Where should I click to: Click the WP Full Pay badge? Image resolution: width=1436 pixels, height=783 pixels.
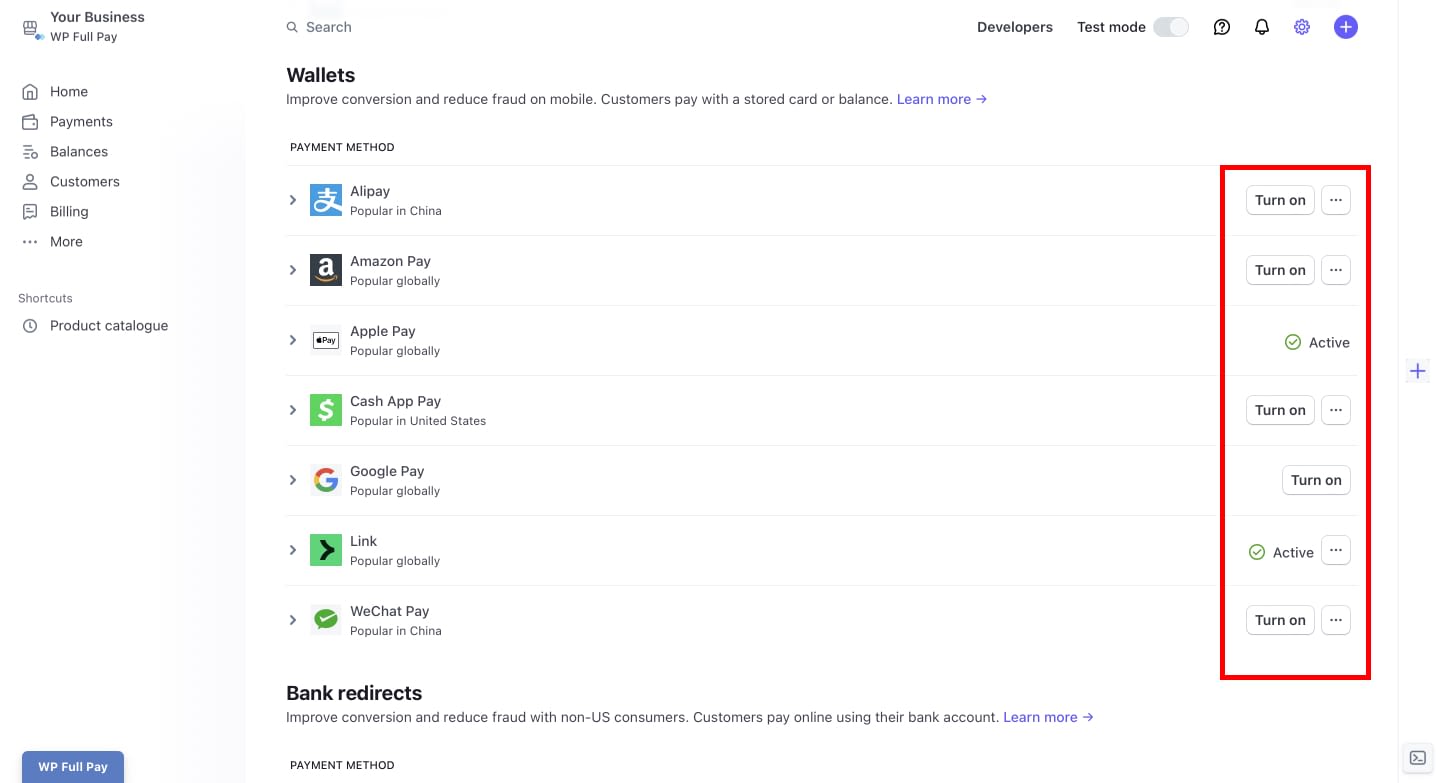click(73, 767)
